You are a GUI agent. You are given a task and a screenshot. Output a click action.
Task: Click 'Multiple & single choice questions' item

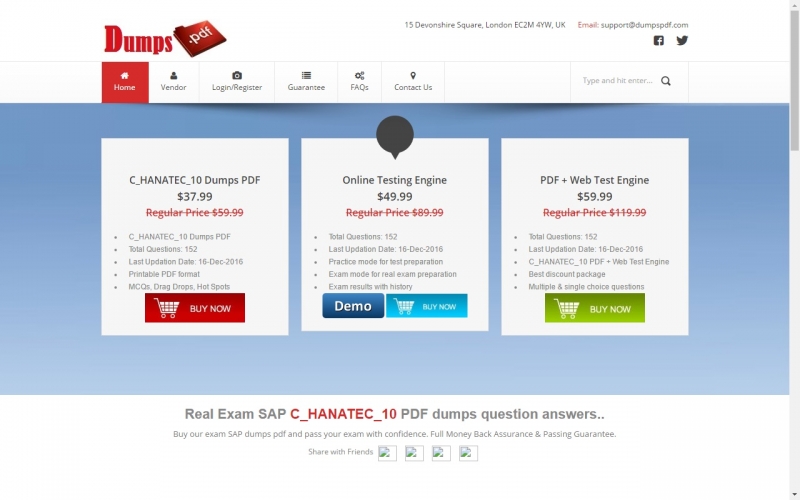(586, 287)
